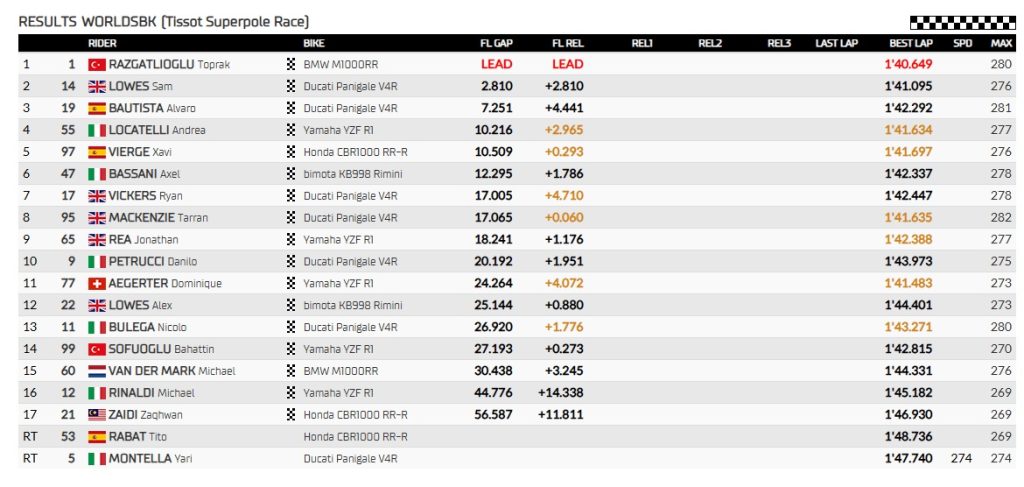Click the MAX speed column header

tap(1001, 43)
